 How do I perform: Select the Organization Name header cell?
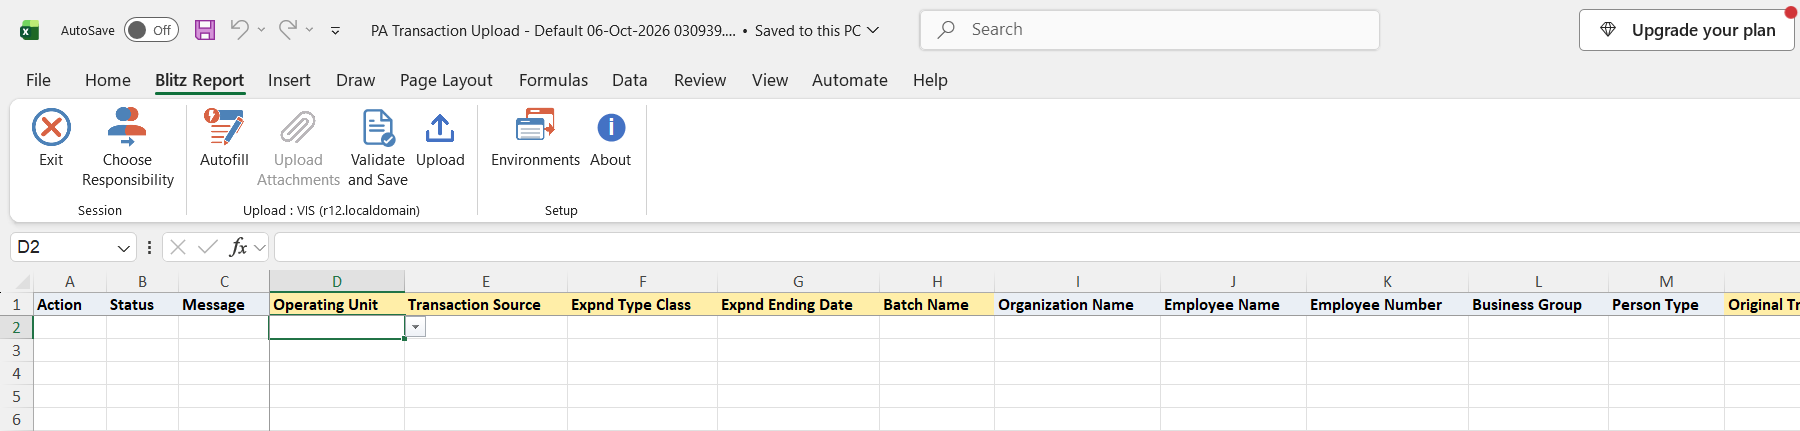1077,304
